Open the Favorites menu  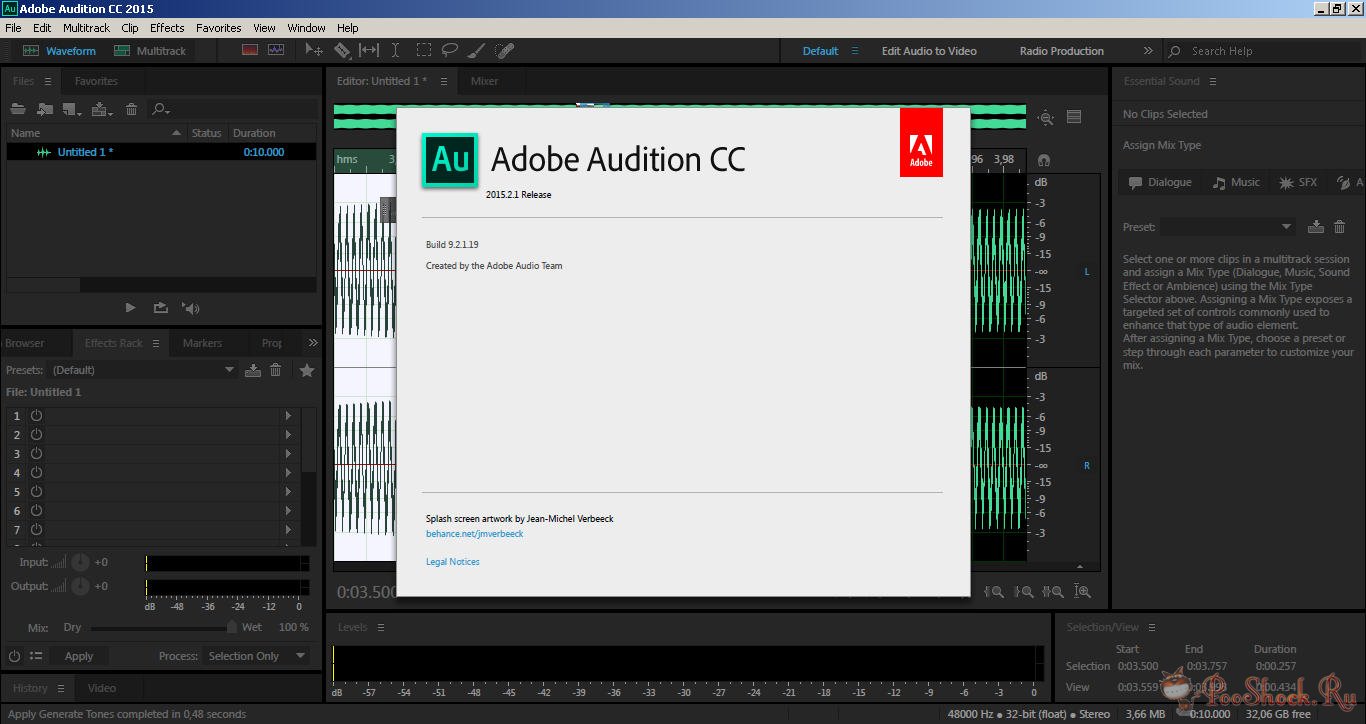(218, 28)
